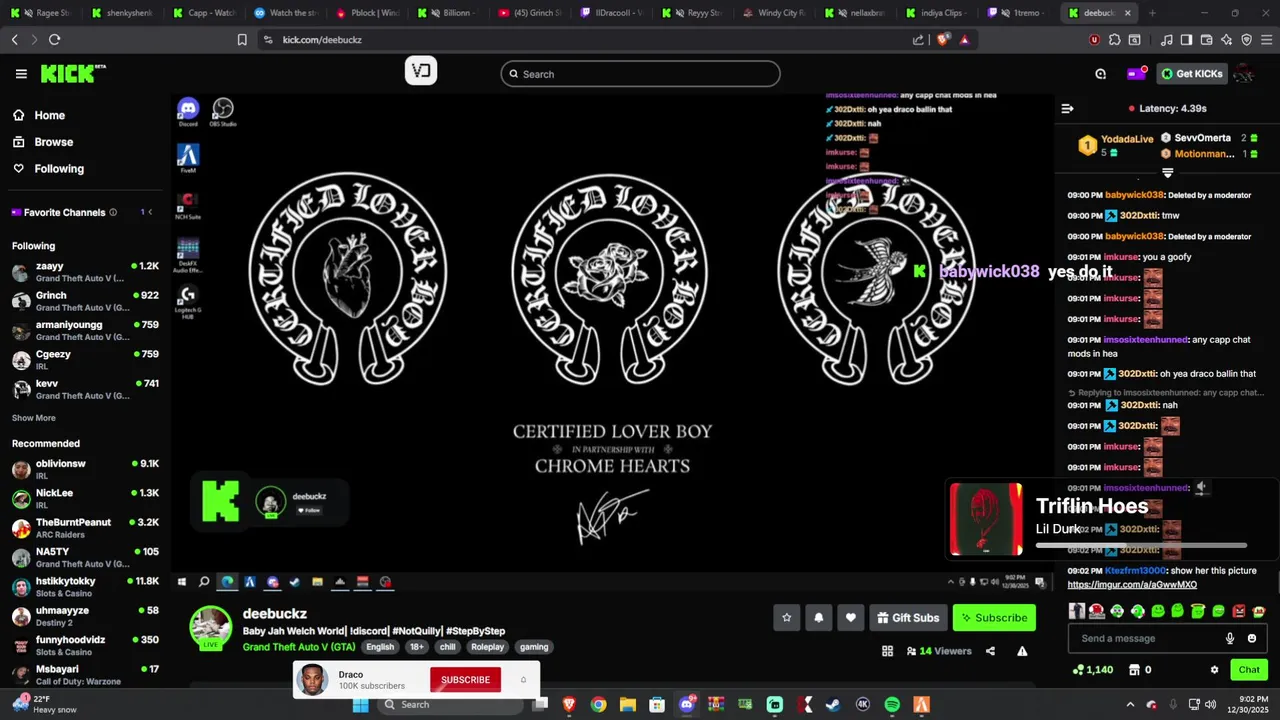The width and height of the screenshot is (1280, 720).
Task: Click Favorite Channels info icon
Action: (x=113, y=212)
